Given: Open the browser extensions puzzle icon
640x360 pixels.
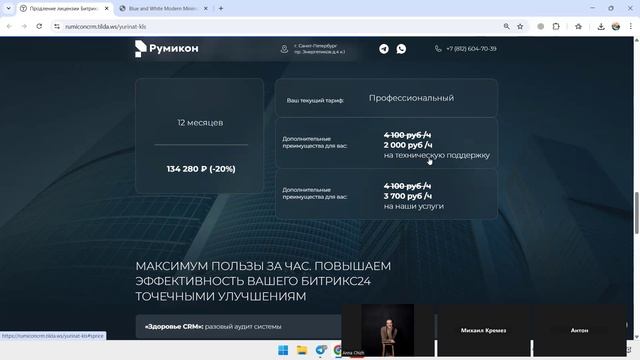Looking at the screenshot, I should point(556,26).
